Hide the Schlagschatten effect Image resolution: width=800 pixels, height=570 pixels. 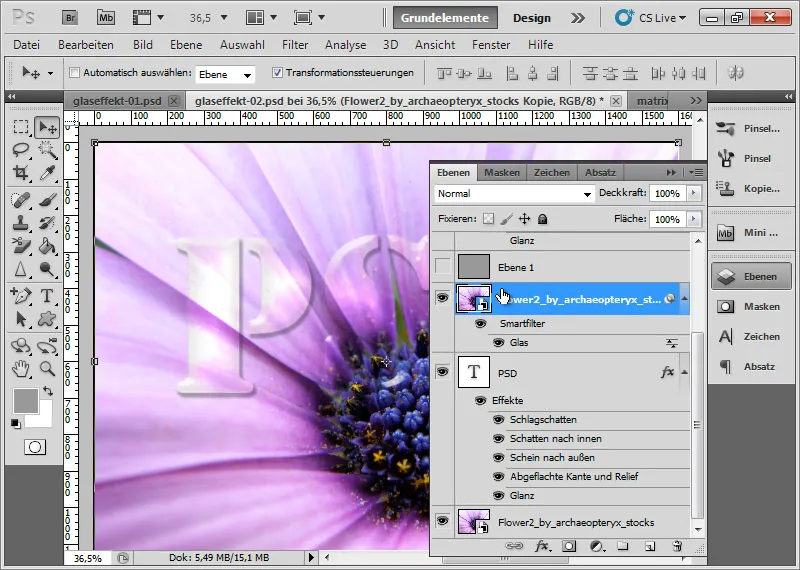(x=498, y=419)
